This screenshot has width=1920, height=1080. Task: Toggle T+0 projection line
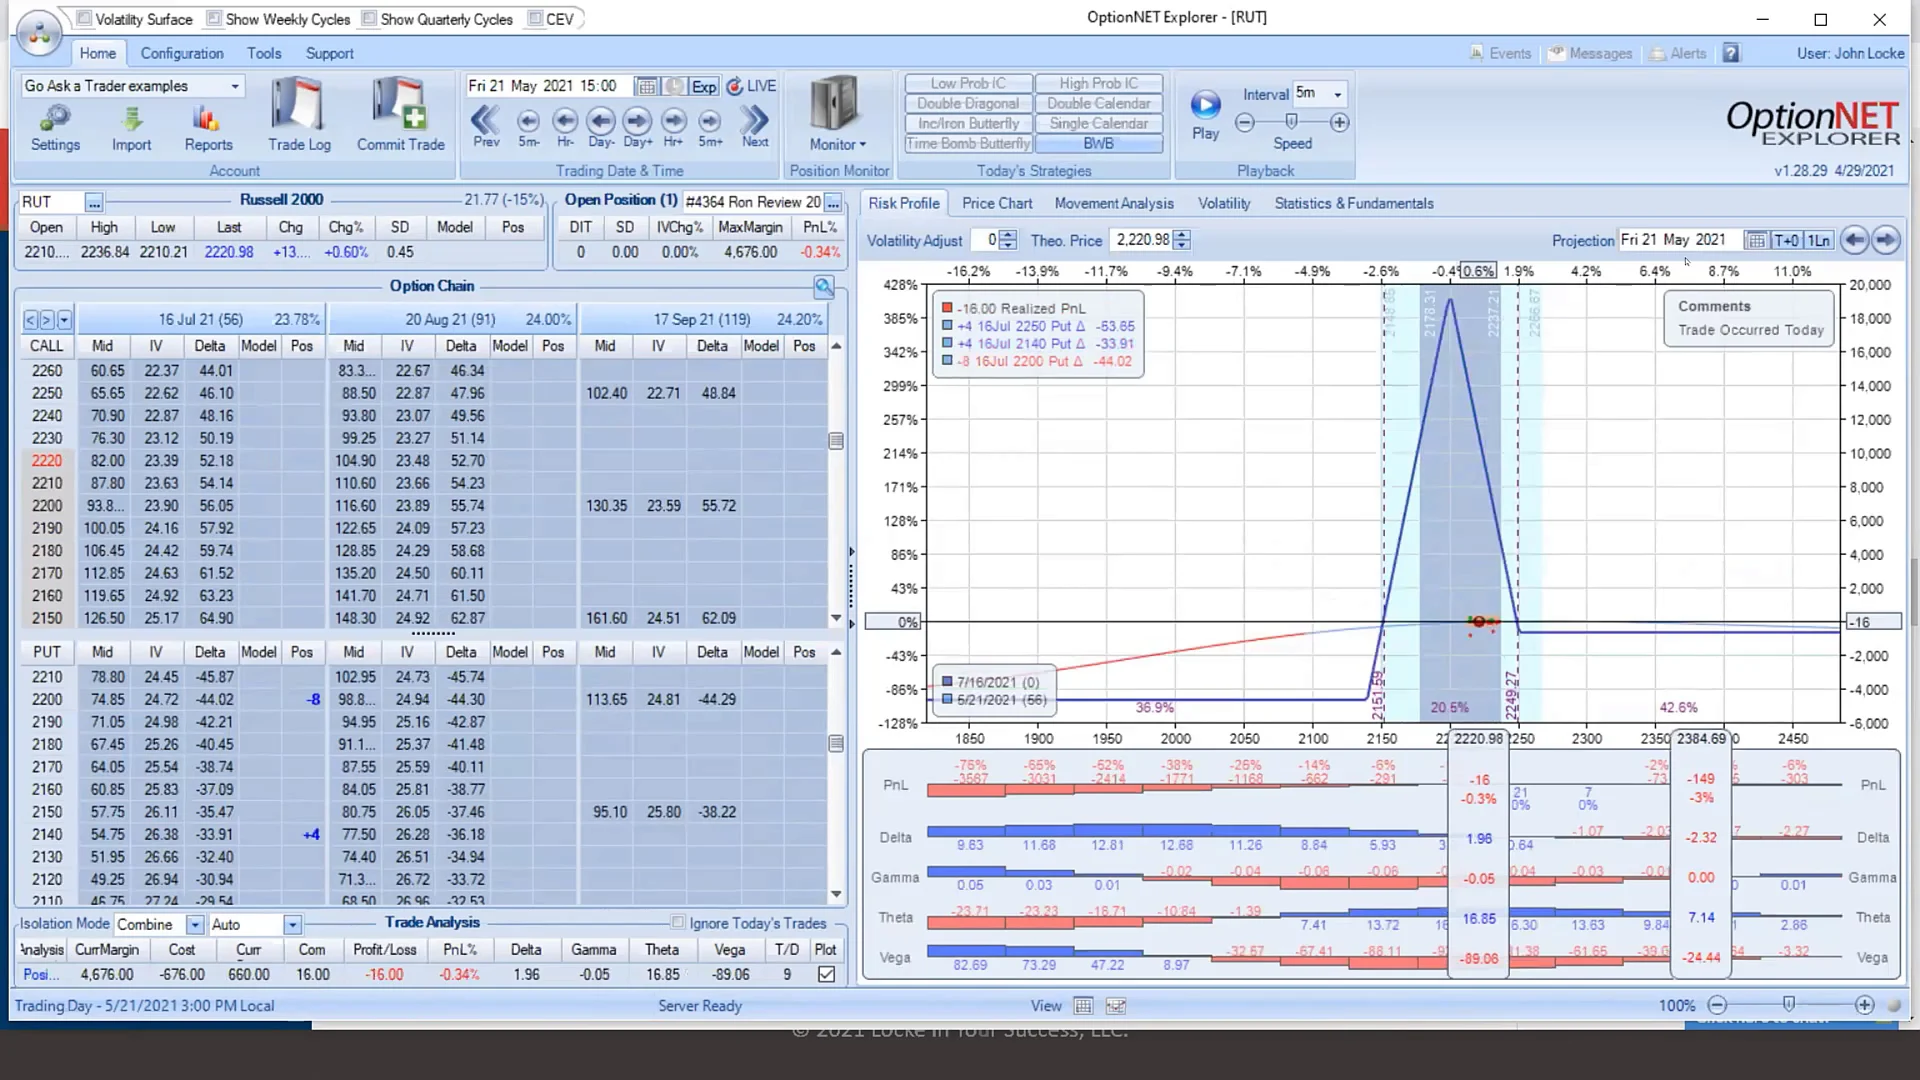[x=1786, y=240]
